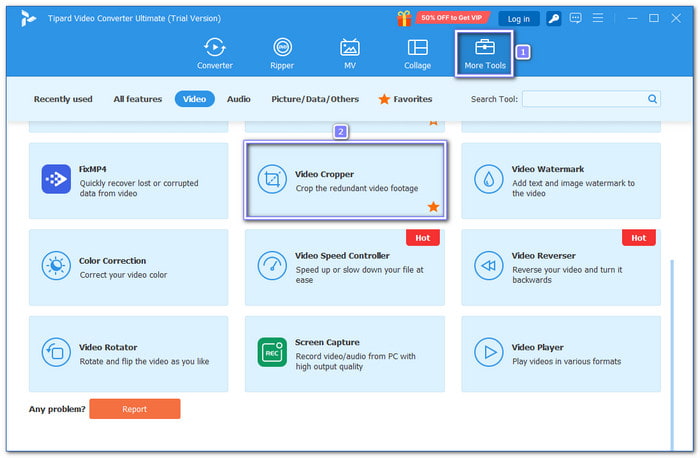The image size is (700, 458).
Task: Open the feedback chat icon
Action: coord(575,18)
